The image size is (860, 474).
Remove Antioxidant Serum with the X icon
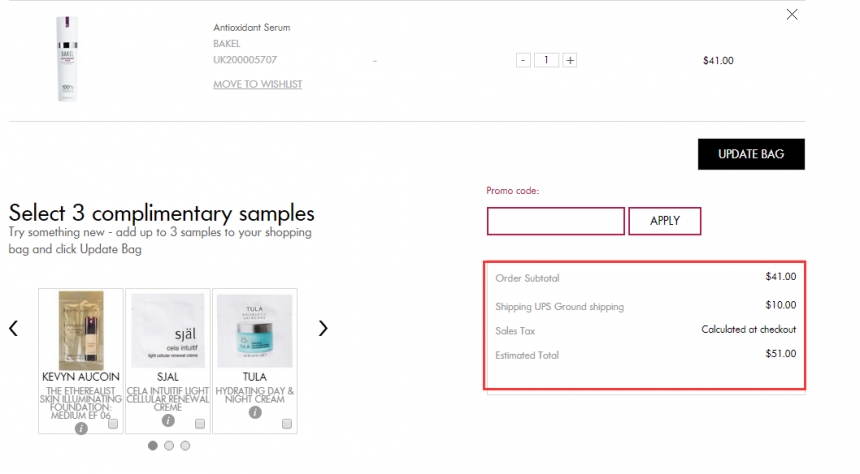(x=791, y=15)
